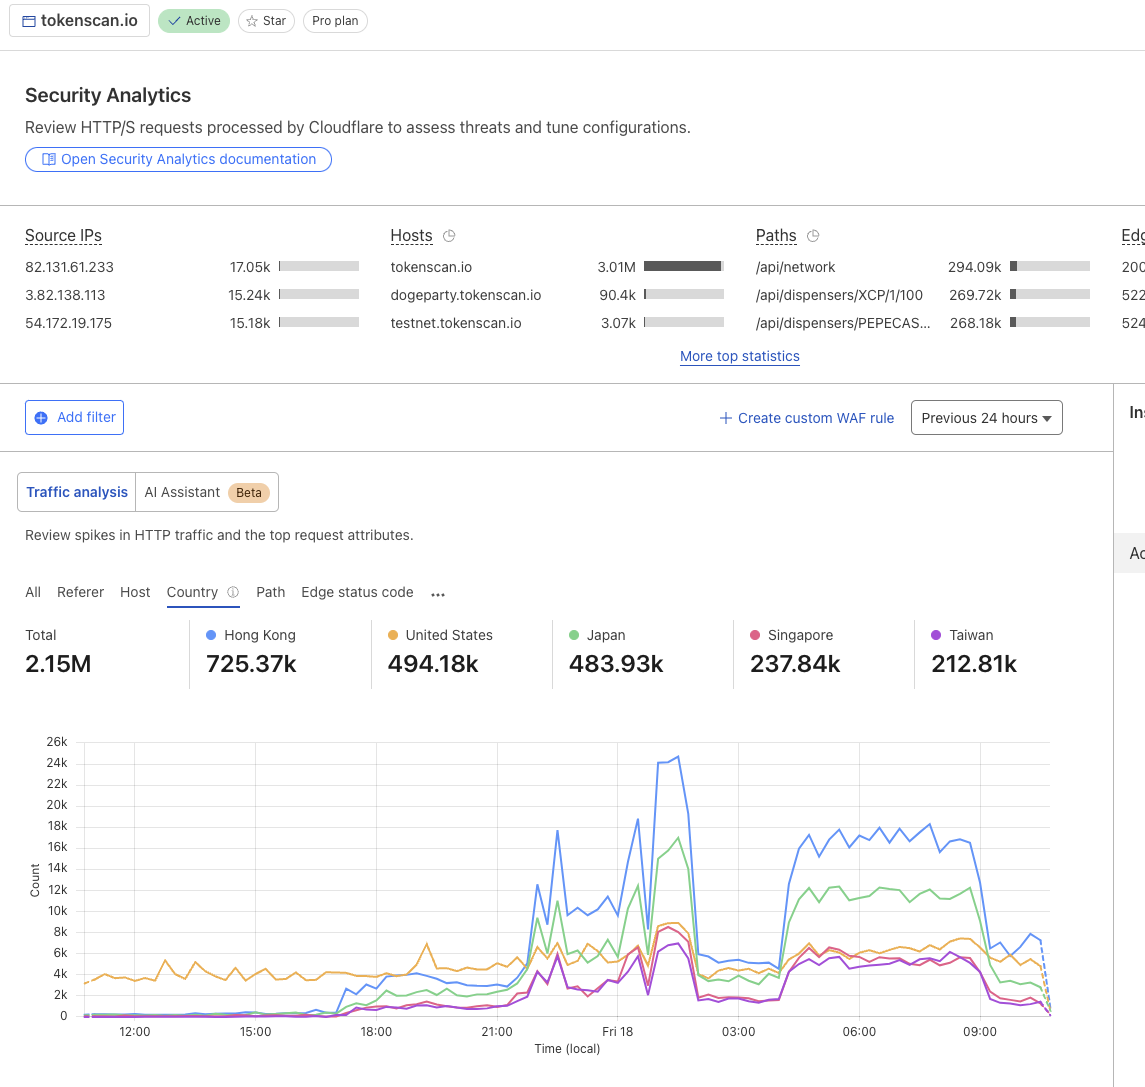
Task: Click the Source IPs heading
Action: 64,236
